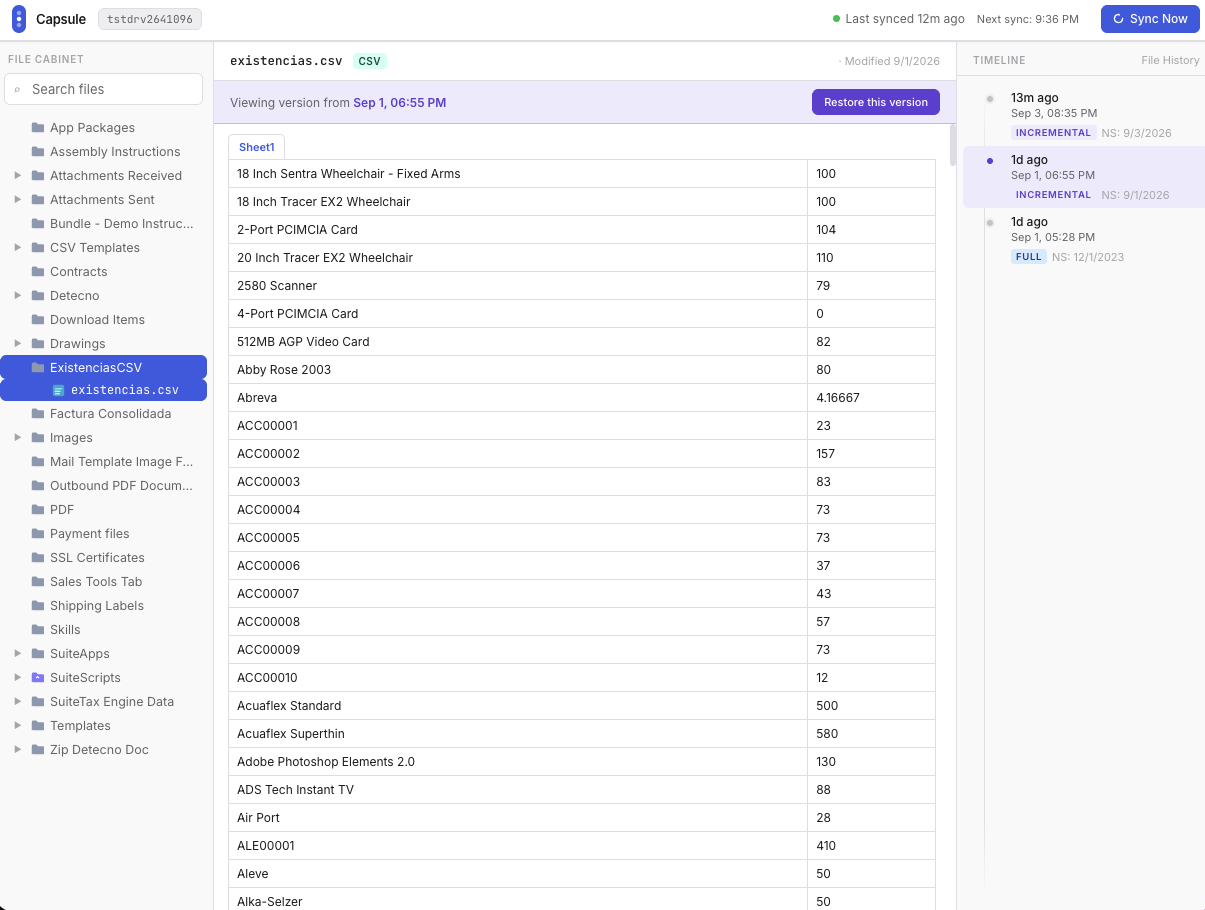The width and height of the screenshot is (1205, 910).
Task: Expand the Images folder
Action: coord(18,438)
